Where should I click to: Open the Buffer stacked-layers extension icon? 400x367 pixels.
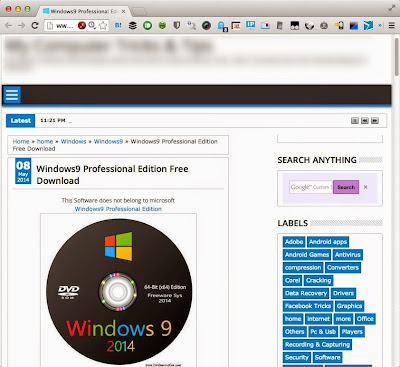pyautogui.click(x=133, y=25)
